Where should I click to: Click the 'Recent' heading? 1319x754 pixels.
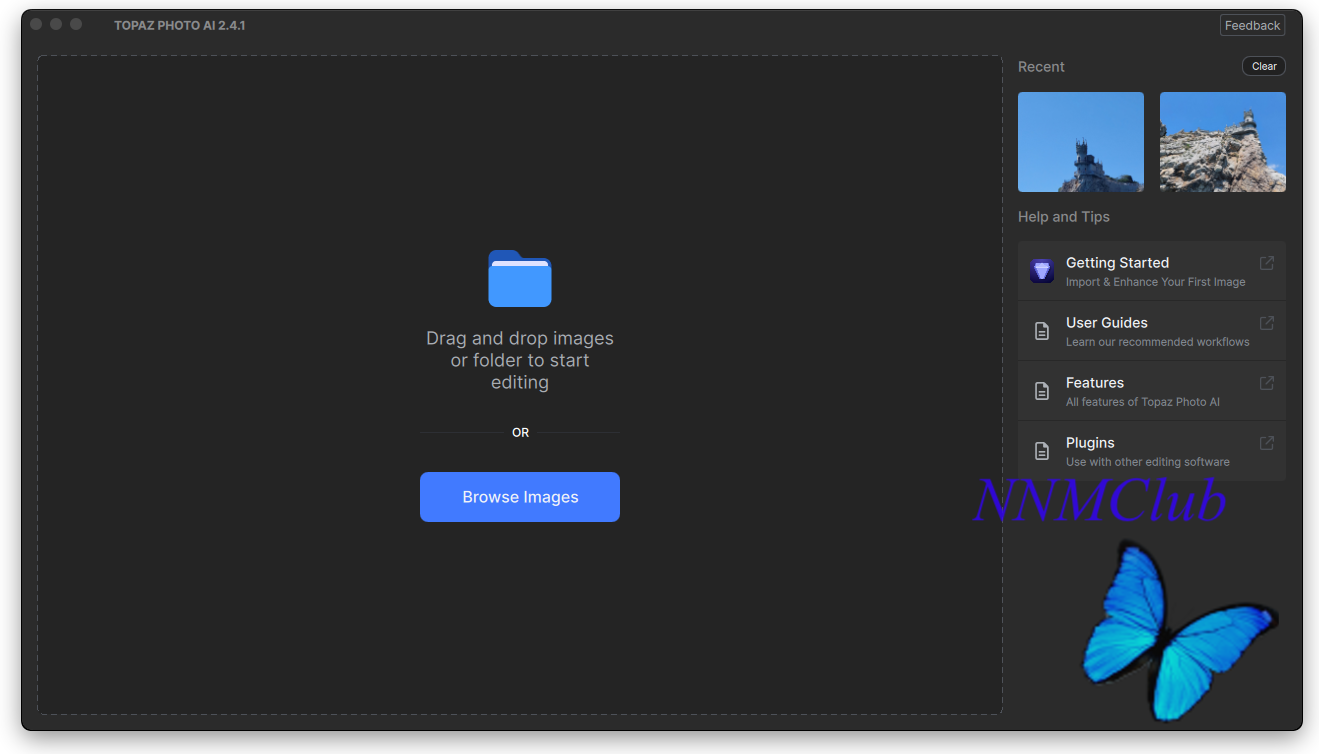(x=1041, y=67)
